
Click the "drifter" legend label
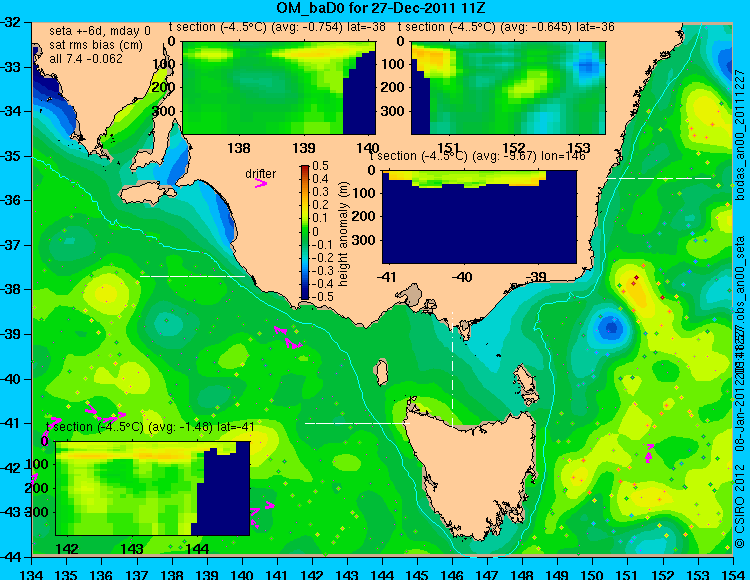260,174
